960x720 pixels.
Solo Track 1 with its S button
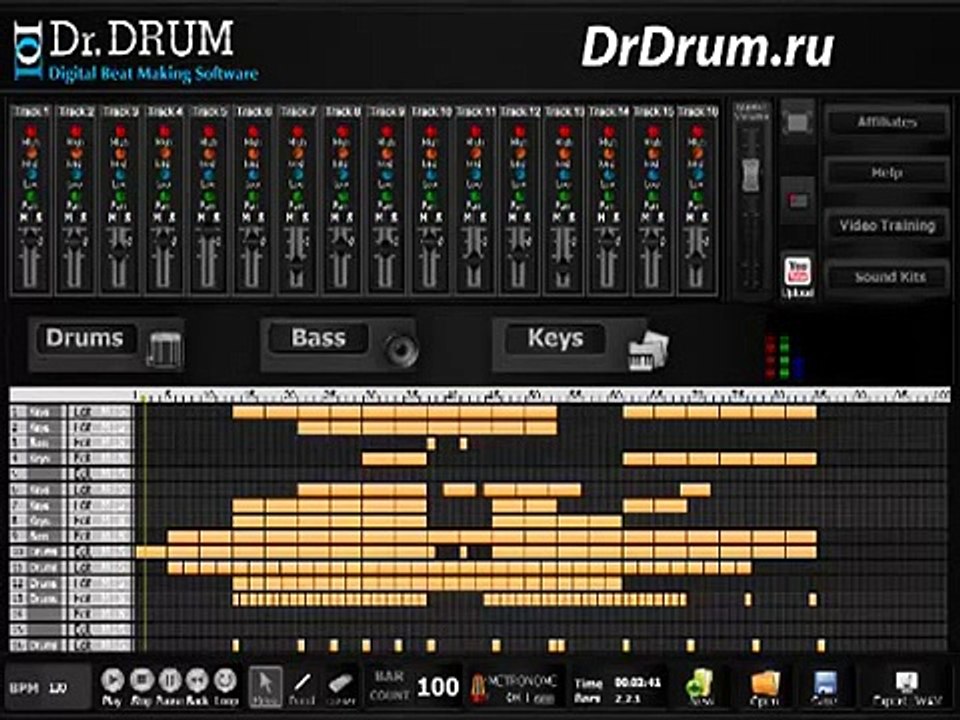[38, 217]
